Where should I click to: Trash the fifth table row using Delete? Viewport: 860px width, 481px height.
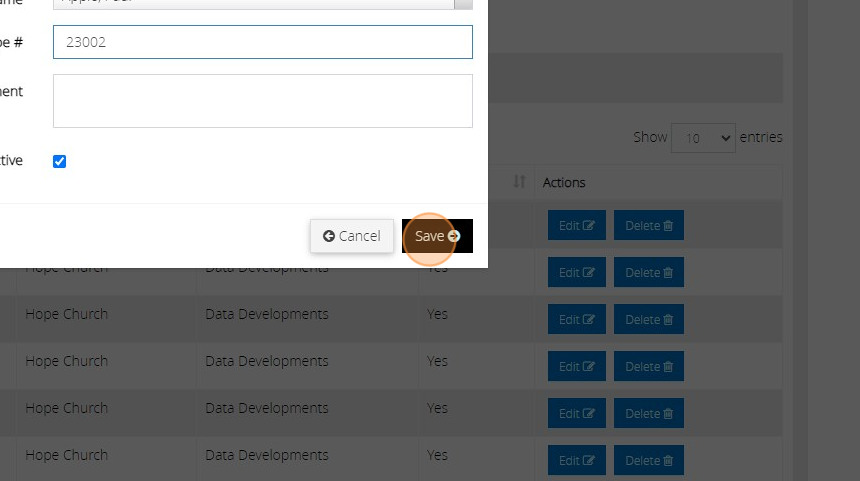pyautogui.click(x=648, y=414)
